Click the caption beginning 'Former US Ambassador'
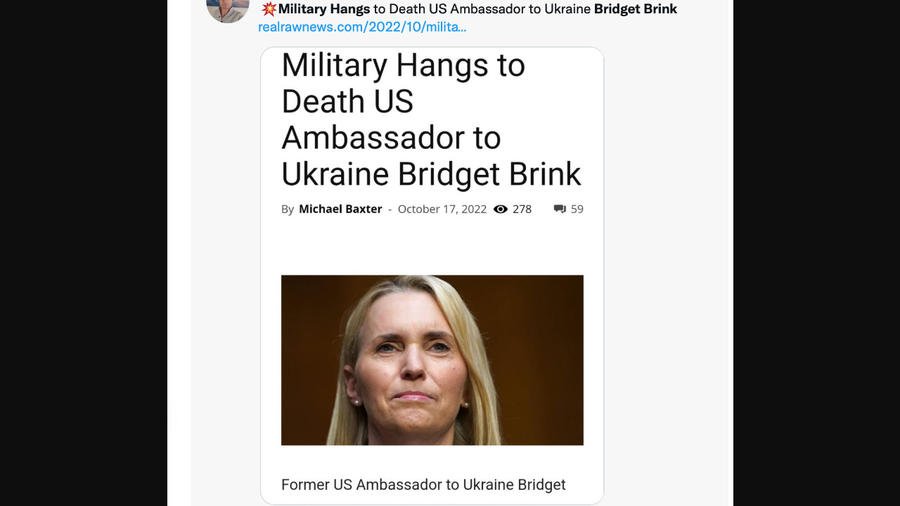Screen dimensions: 900x506 (x=424, y=484)
